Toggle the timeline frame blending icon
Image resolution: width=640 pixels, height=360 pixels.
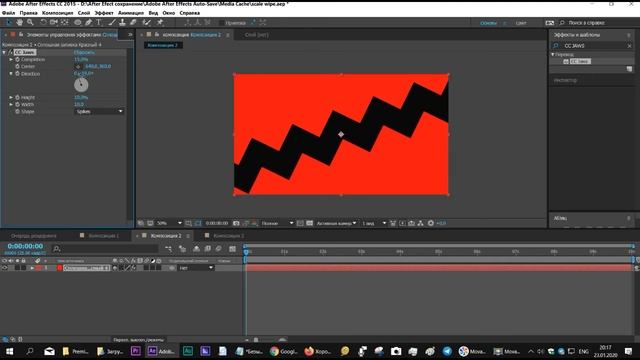pos(207,249)
